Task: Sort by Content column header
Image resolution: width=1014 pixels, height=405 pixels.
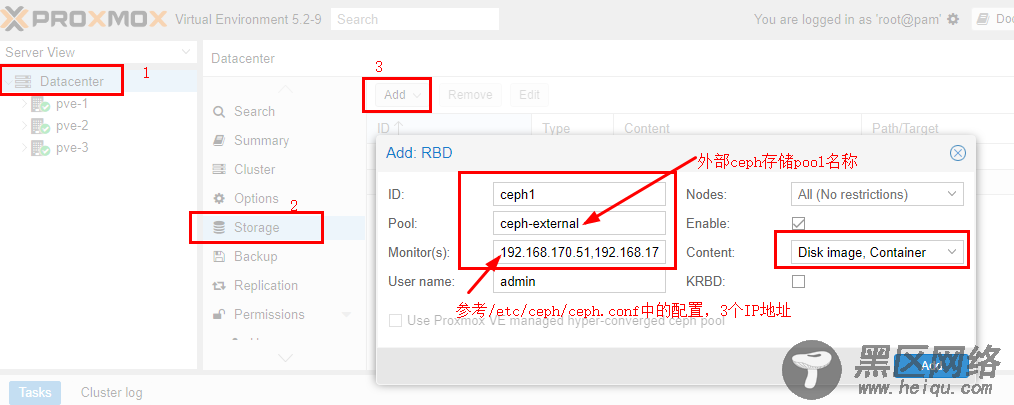Action: [x=738, y=129]
